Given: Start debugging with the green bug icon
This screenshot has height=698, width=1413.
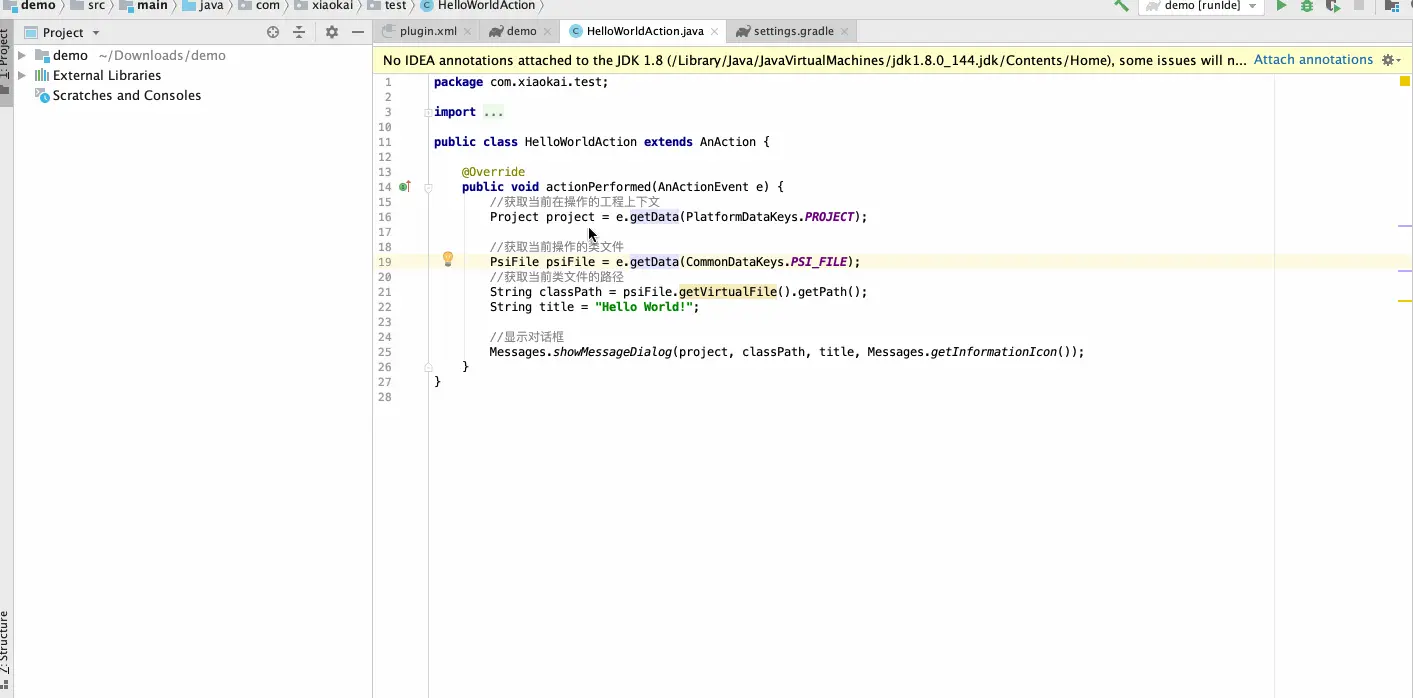Looking at the screenshot, I should [1307, 5].
